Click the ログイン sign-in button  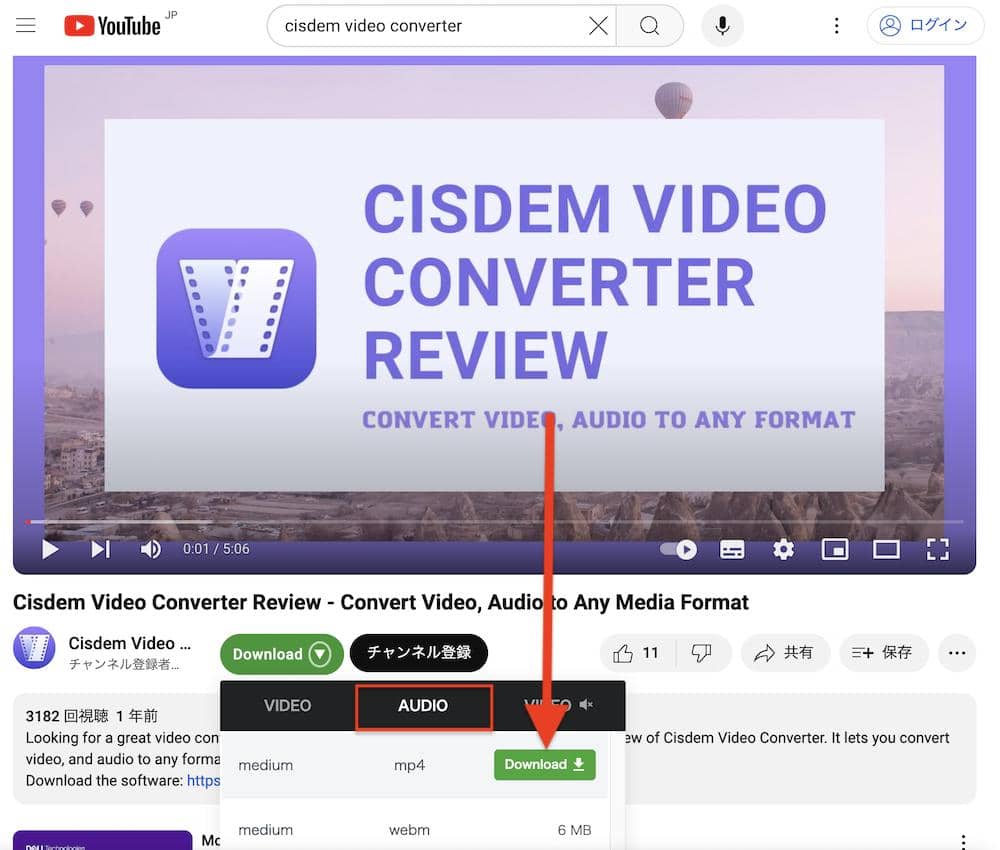tap(925, 26)
